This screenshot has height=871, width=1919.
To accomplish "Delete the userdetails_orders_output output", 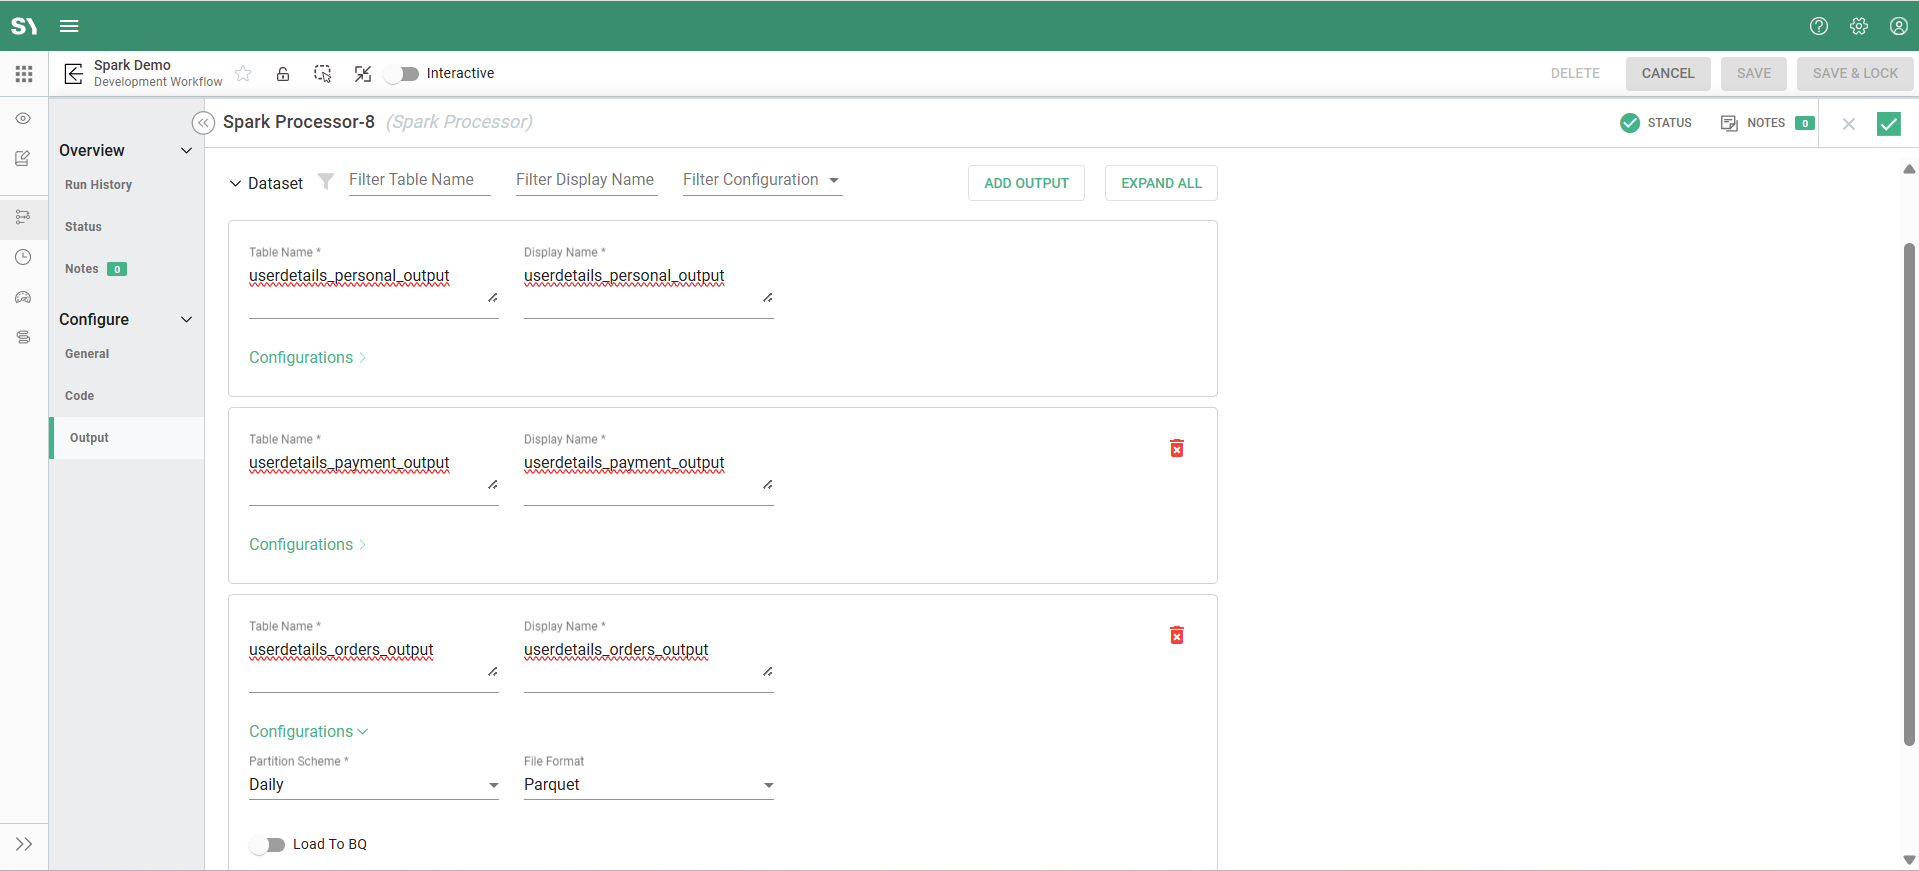I will 1176,636.
